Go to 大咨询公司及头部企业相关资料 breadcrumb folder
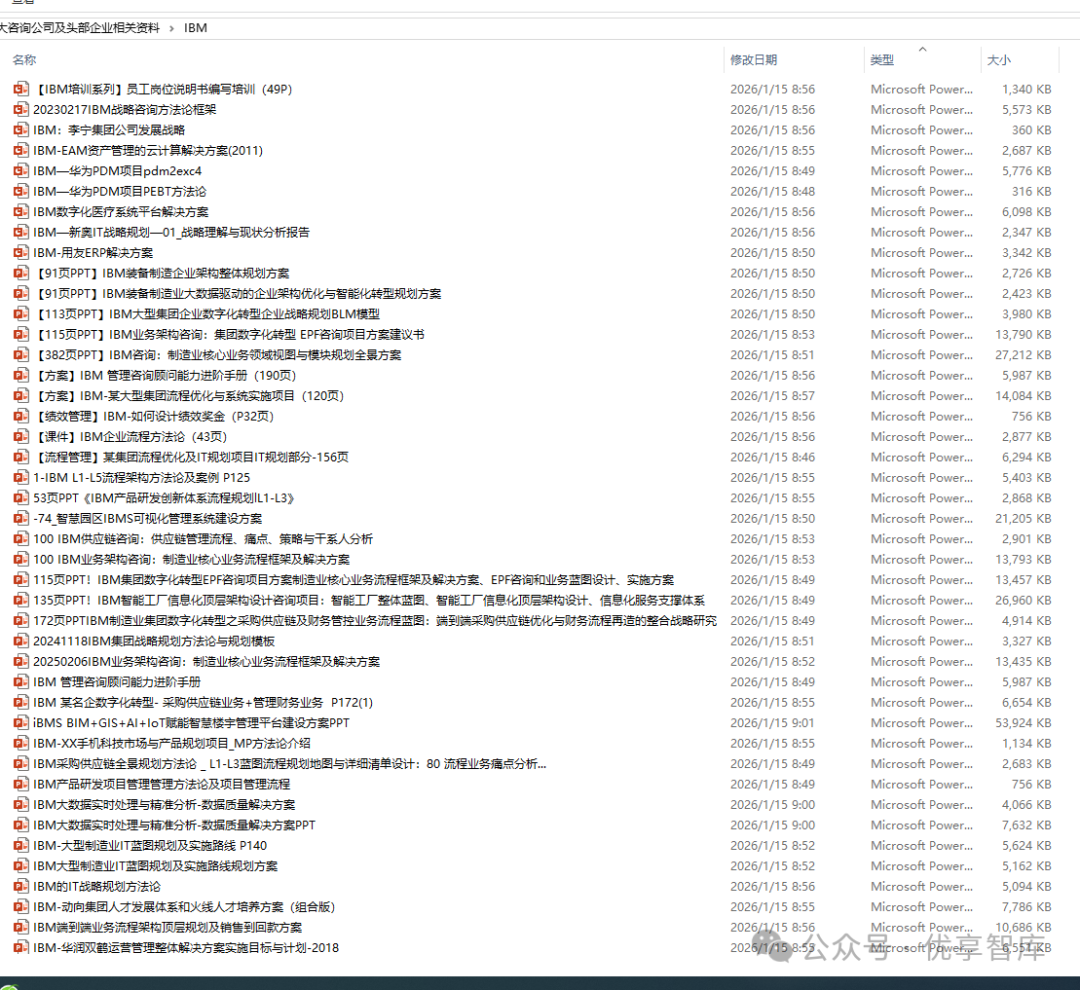The width and height of the screenshot is (1080, 990). coord(79,28)
